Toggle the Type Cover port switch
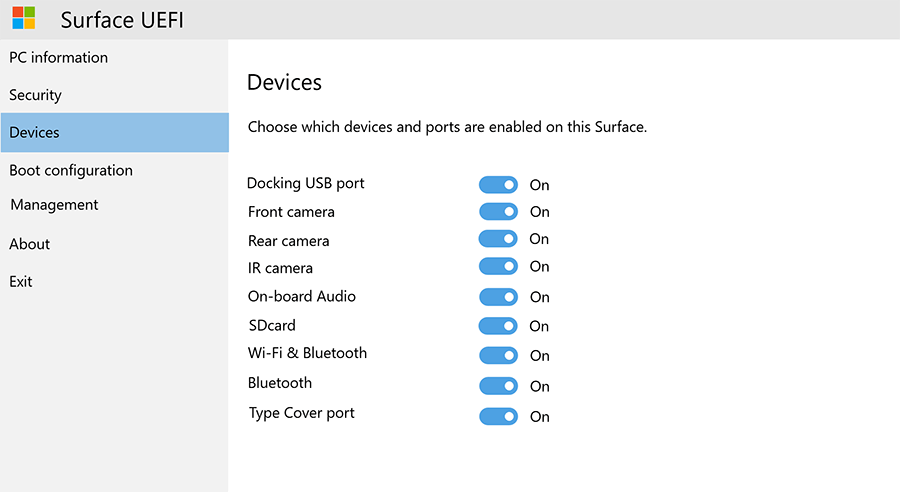The image size is (900, 492). tap(498, 416)
